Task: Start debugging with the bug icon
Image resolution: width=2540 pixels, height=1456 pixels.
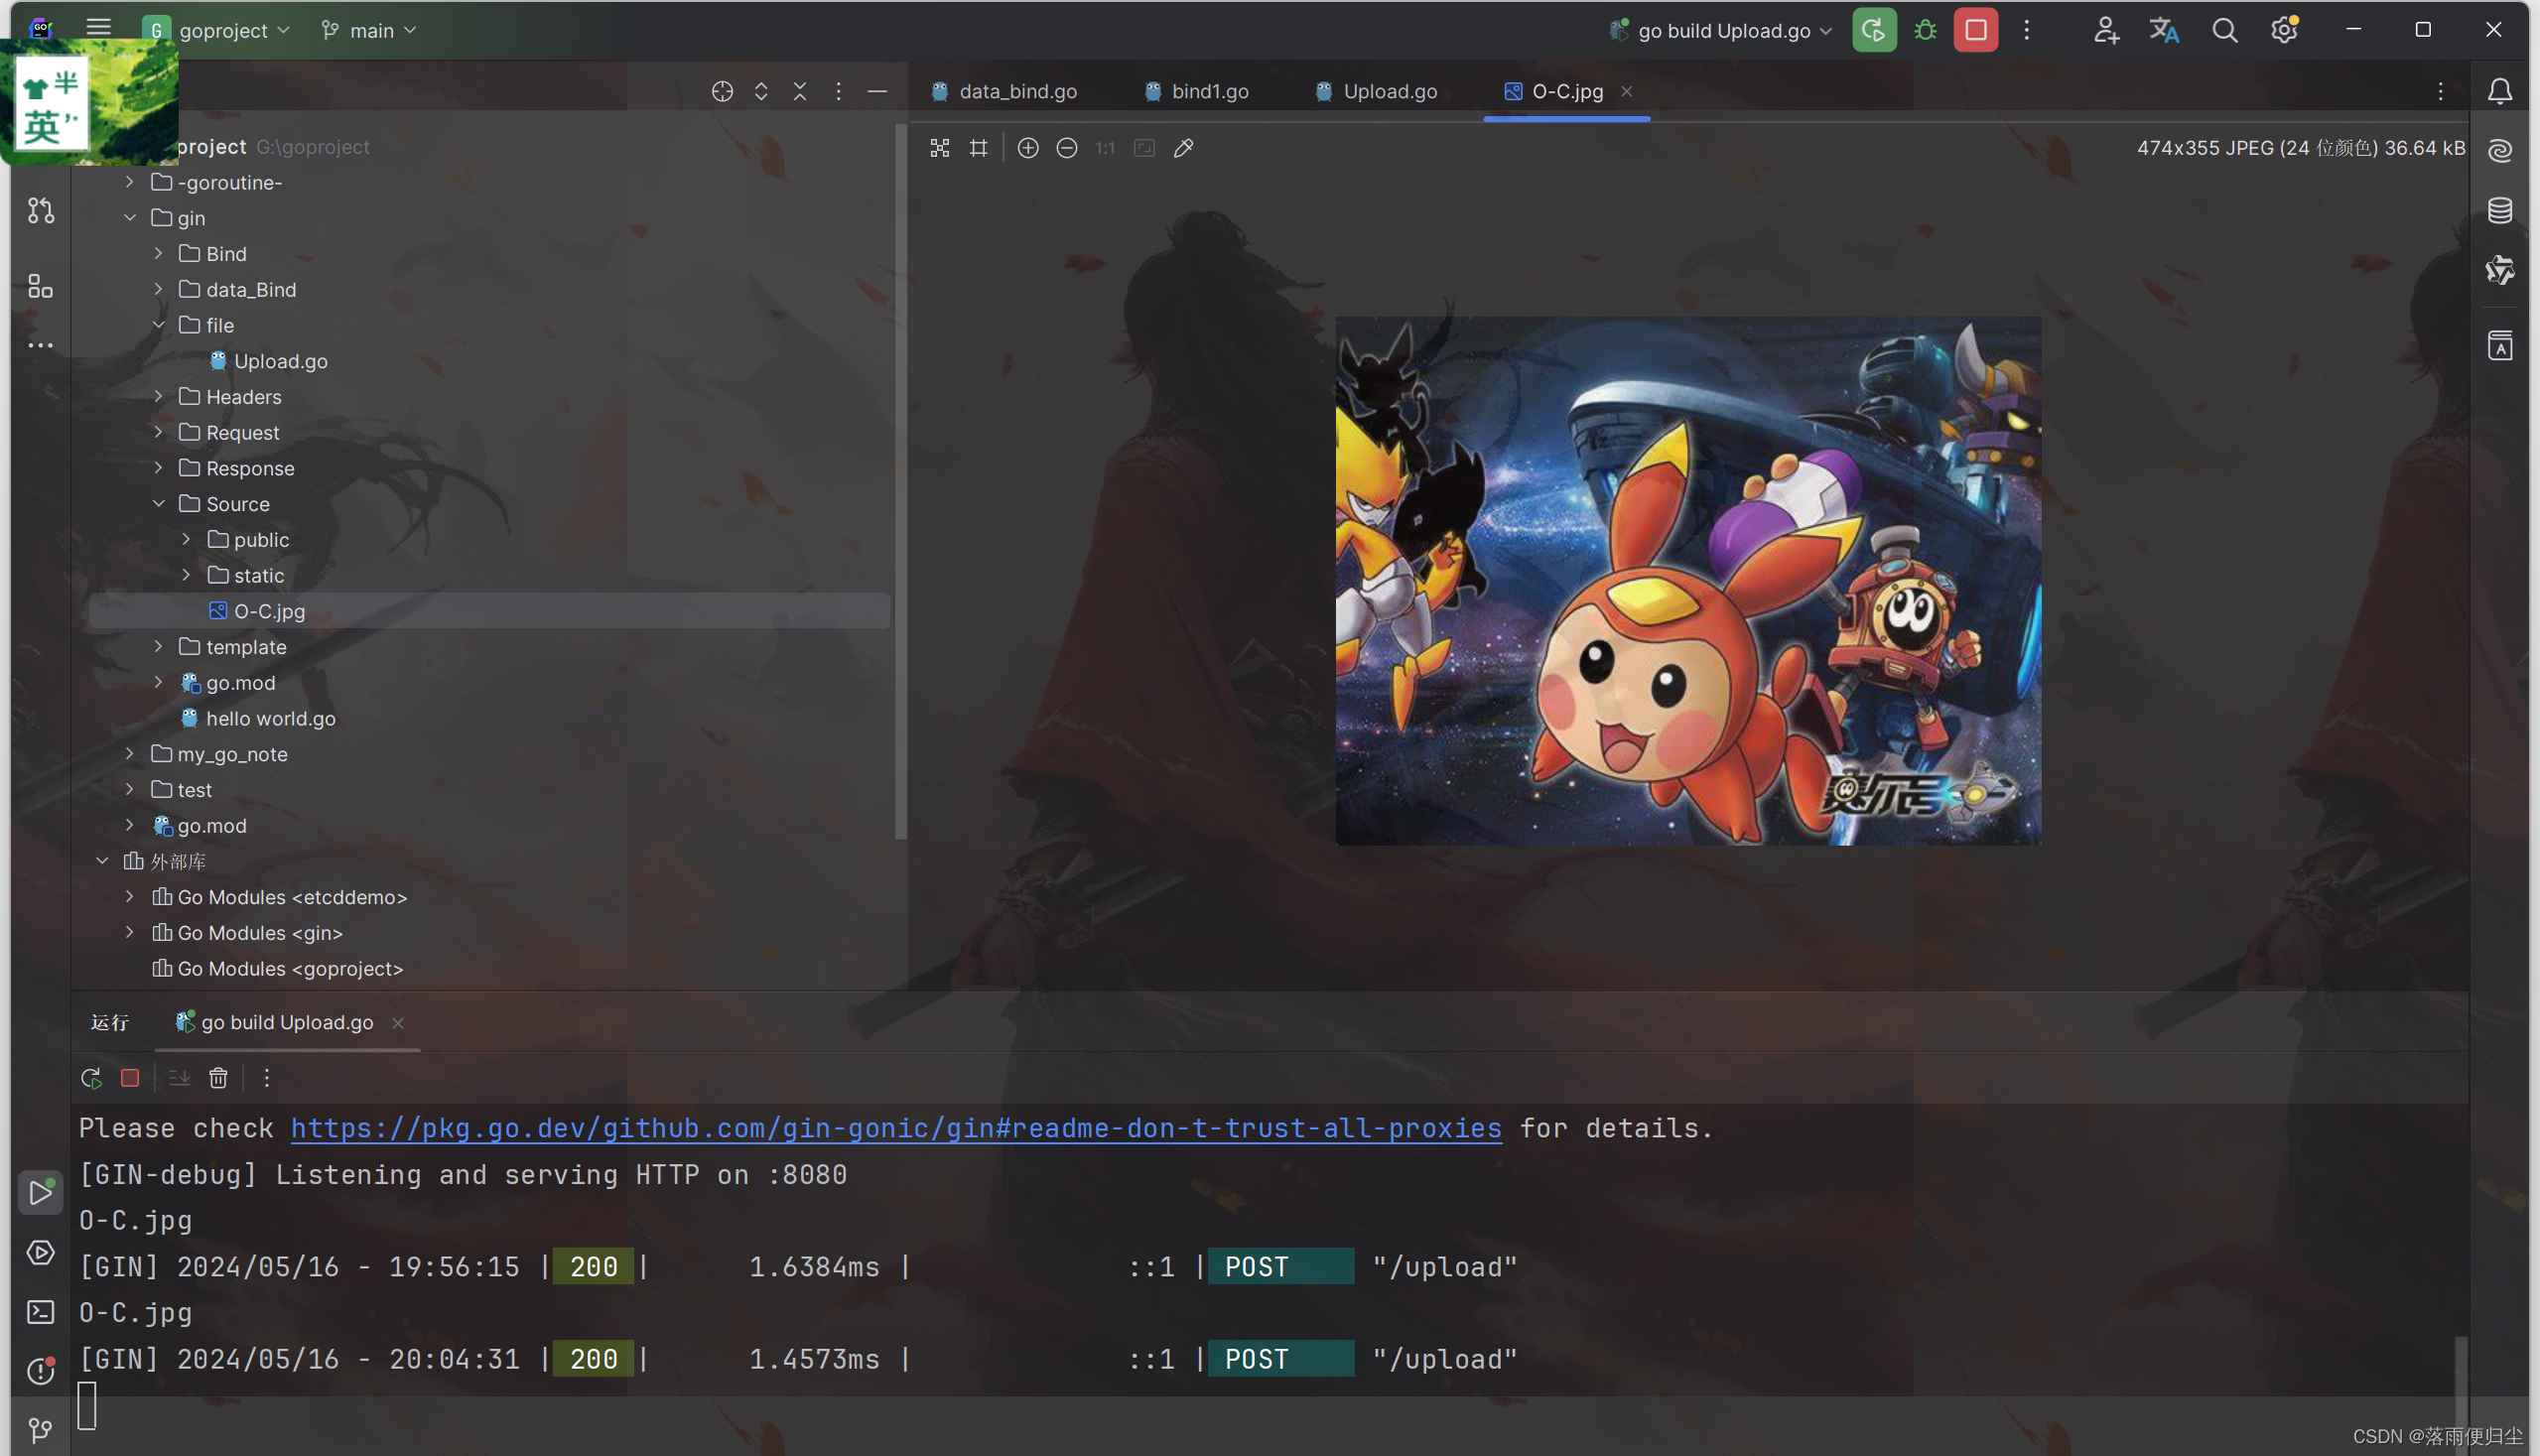Action: [1925, 30]
